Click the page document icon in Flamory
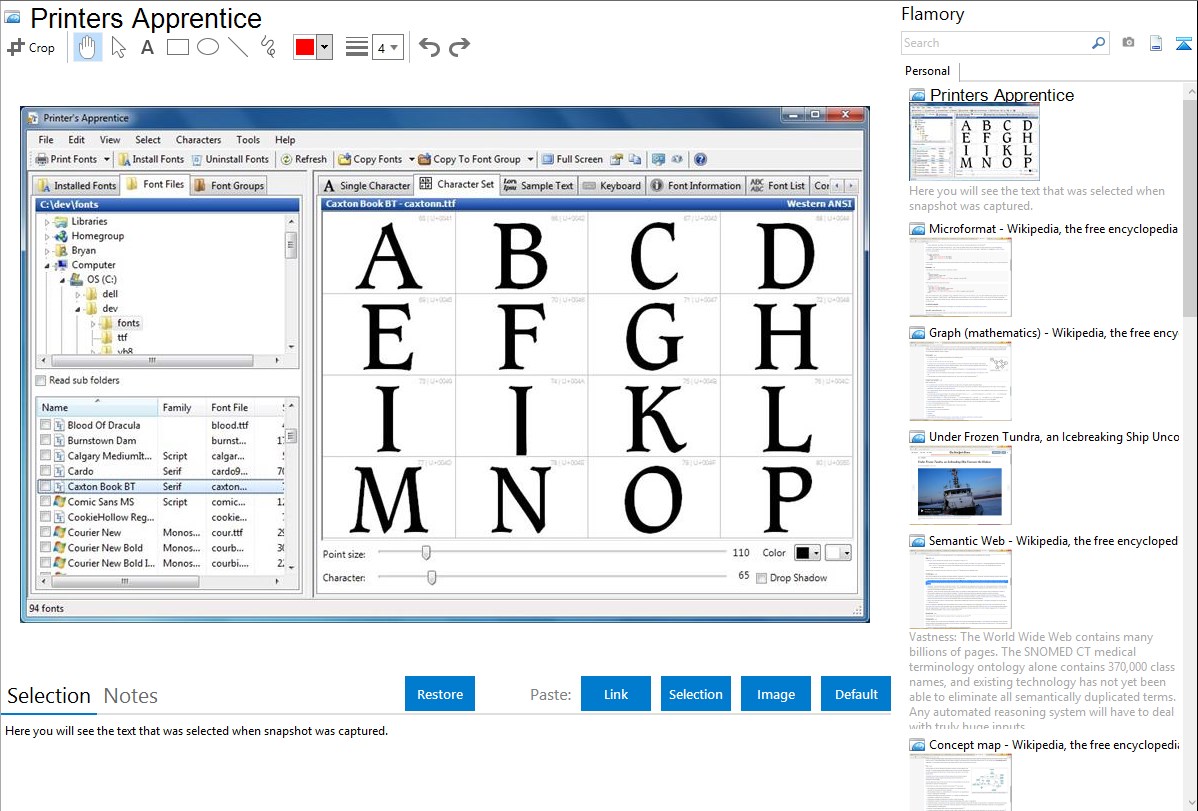The image size is (1198, 811). pos(1156,43)
